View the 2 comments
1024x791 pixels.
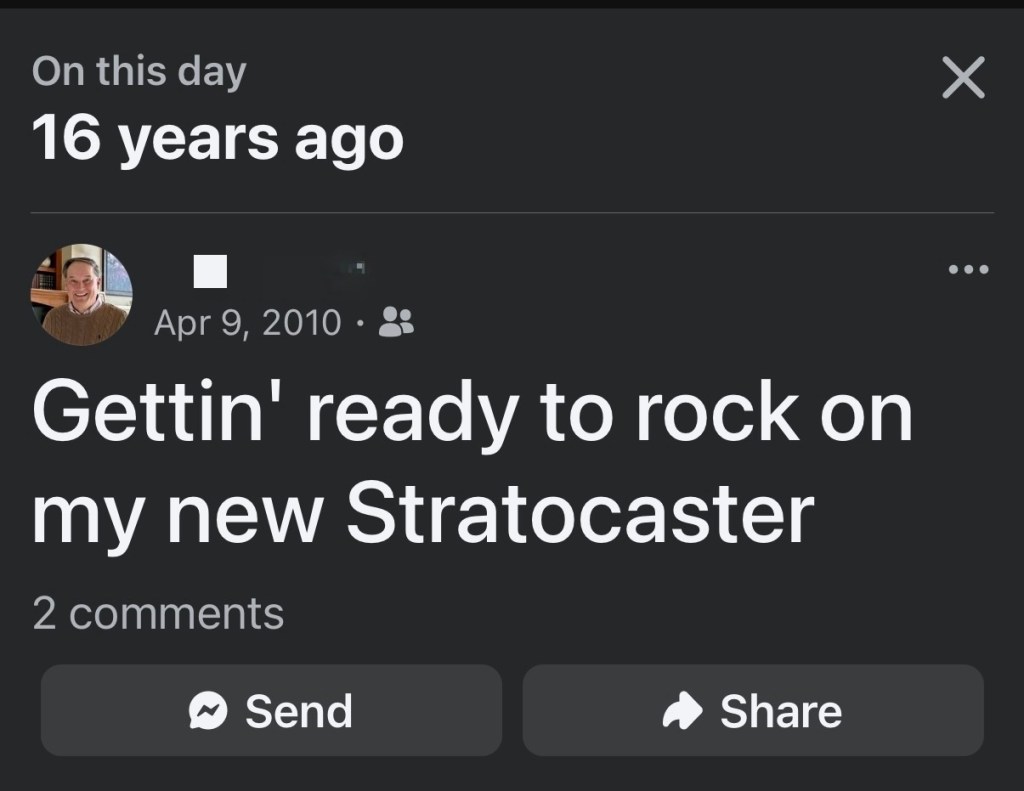tap(158, 613)
